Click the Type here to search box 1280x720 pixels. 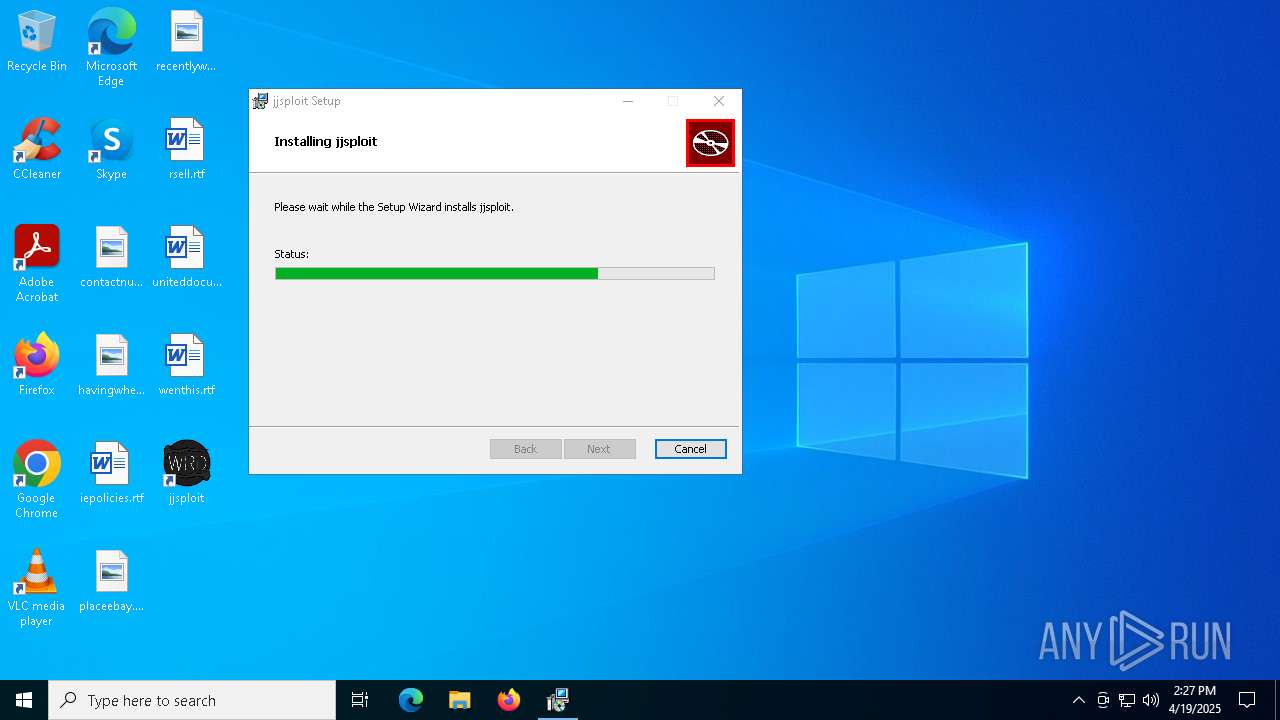point(192,700)
